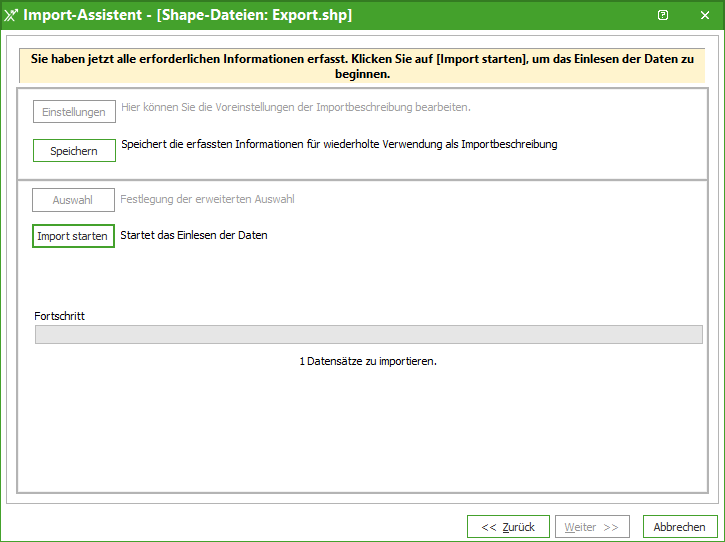This screenshot has width=725, height=542.
Task: Click the window title 'Shape-Dateien: Export.shp'
Action: tap(254, 15)
